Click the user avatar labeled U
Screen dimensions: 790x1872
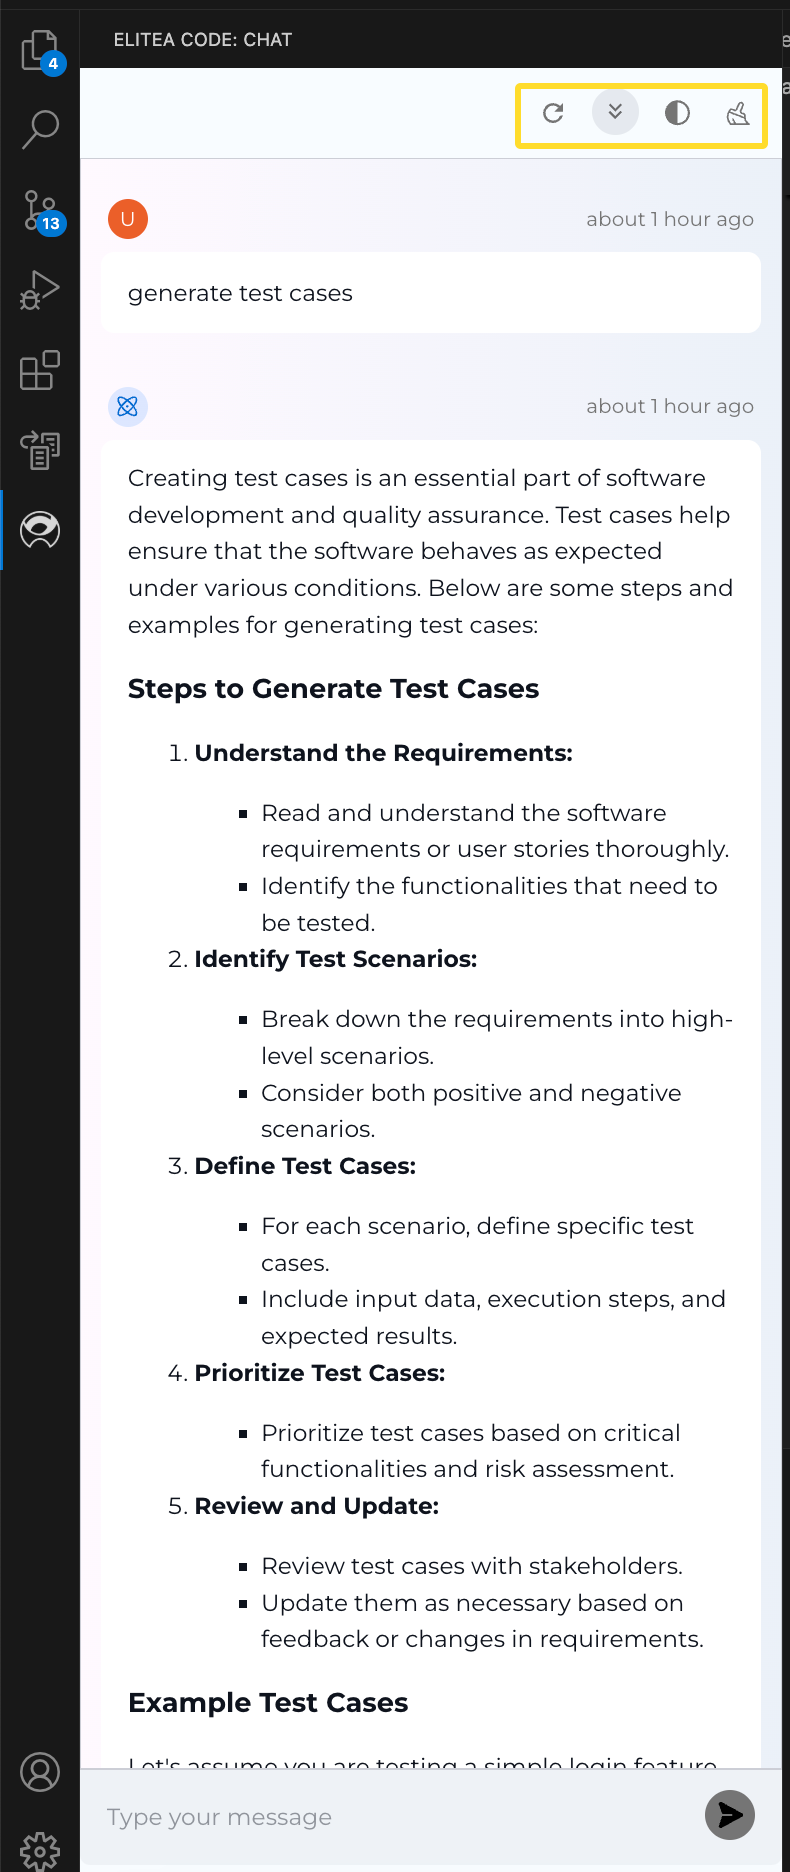coord(128,218)
